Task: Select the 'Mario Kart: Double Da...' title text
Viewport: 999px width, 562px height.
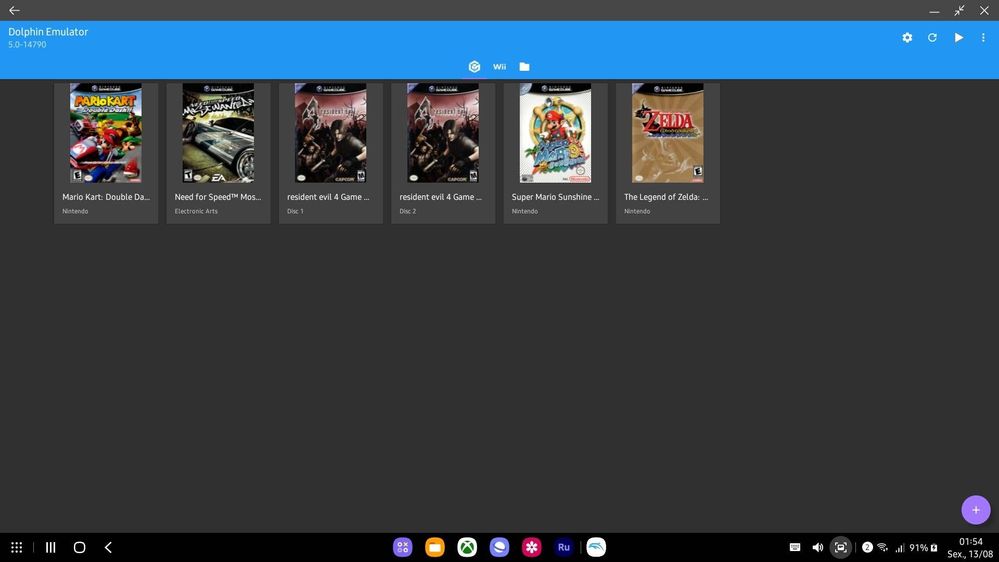Action: pyautogui.click(x=106, y=197)
